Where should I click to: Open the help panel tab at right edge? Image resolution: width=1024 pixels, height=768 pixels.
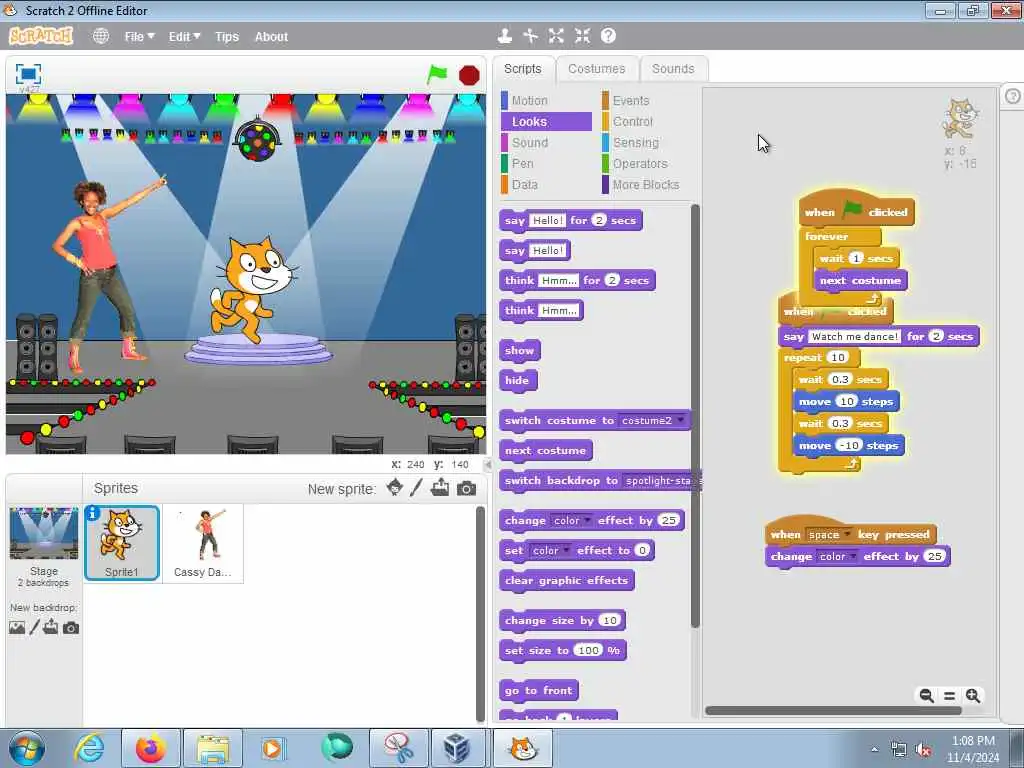(1012, 97)
